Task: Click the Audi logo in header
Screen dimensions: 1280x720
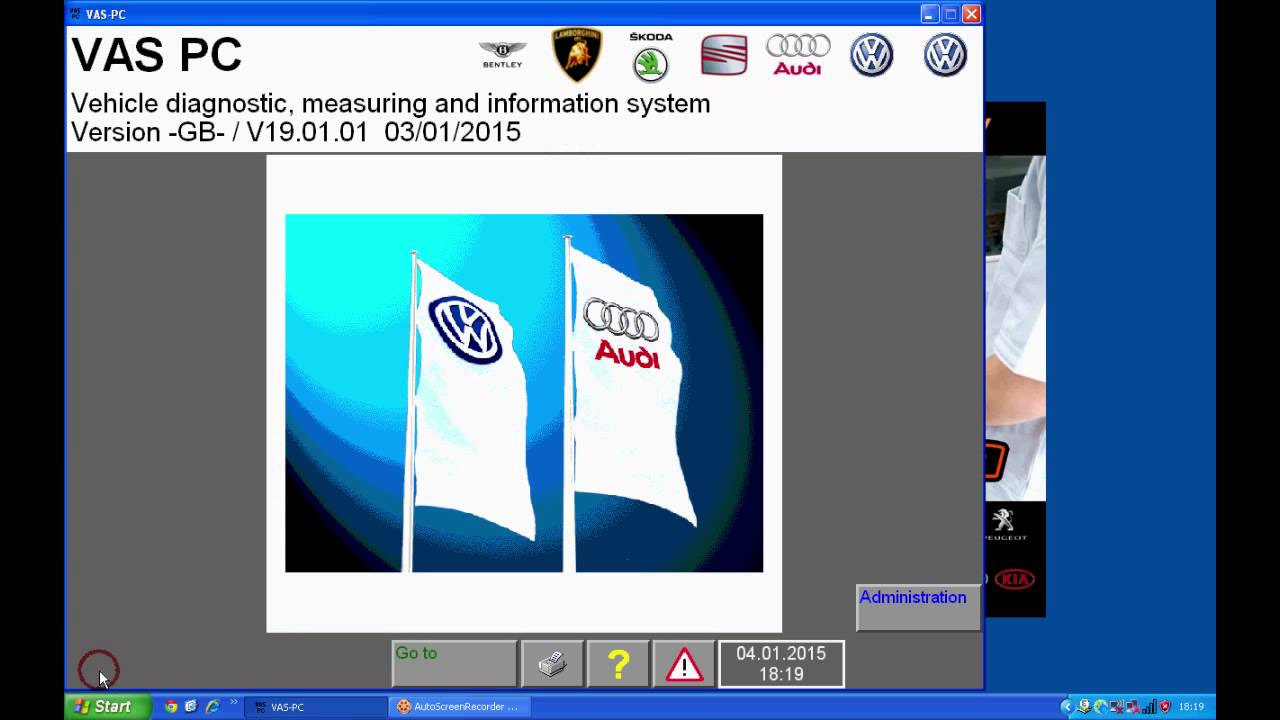Action: pyautogui.click(x=798, y=55)
